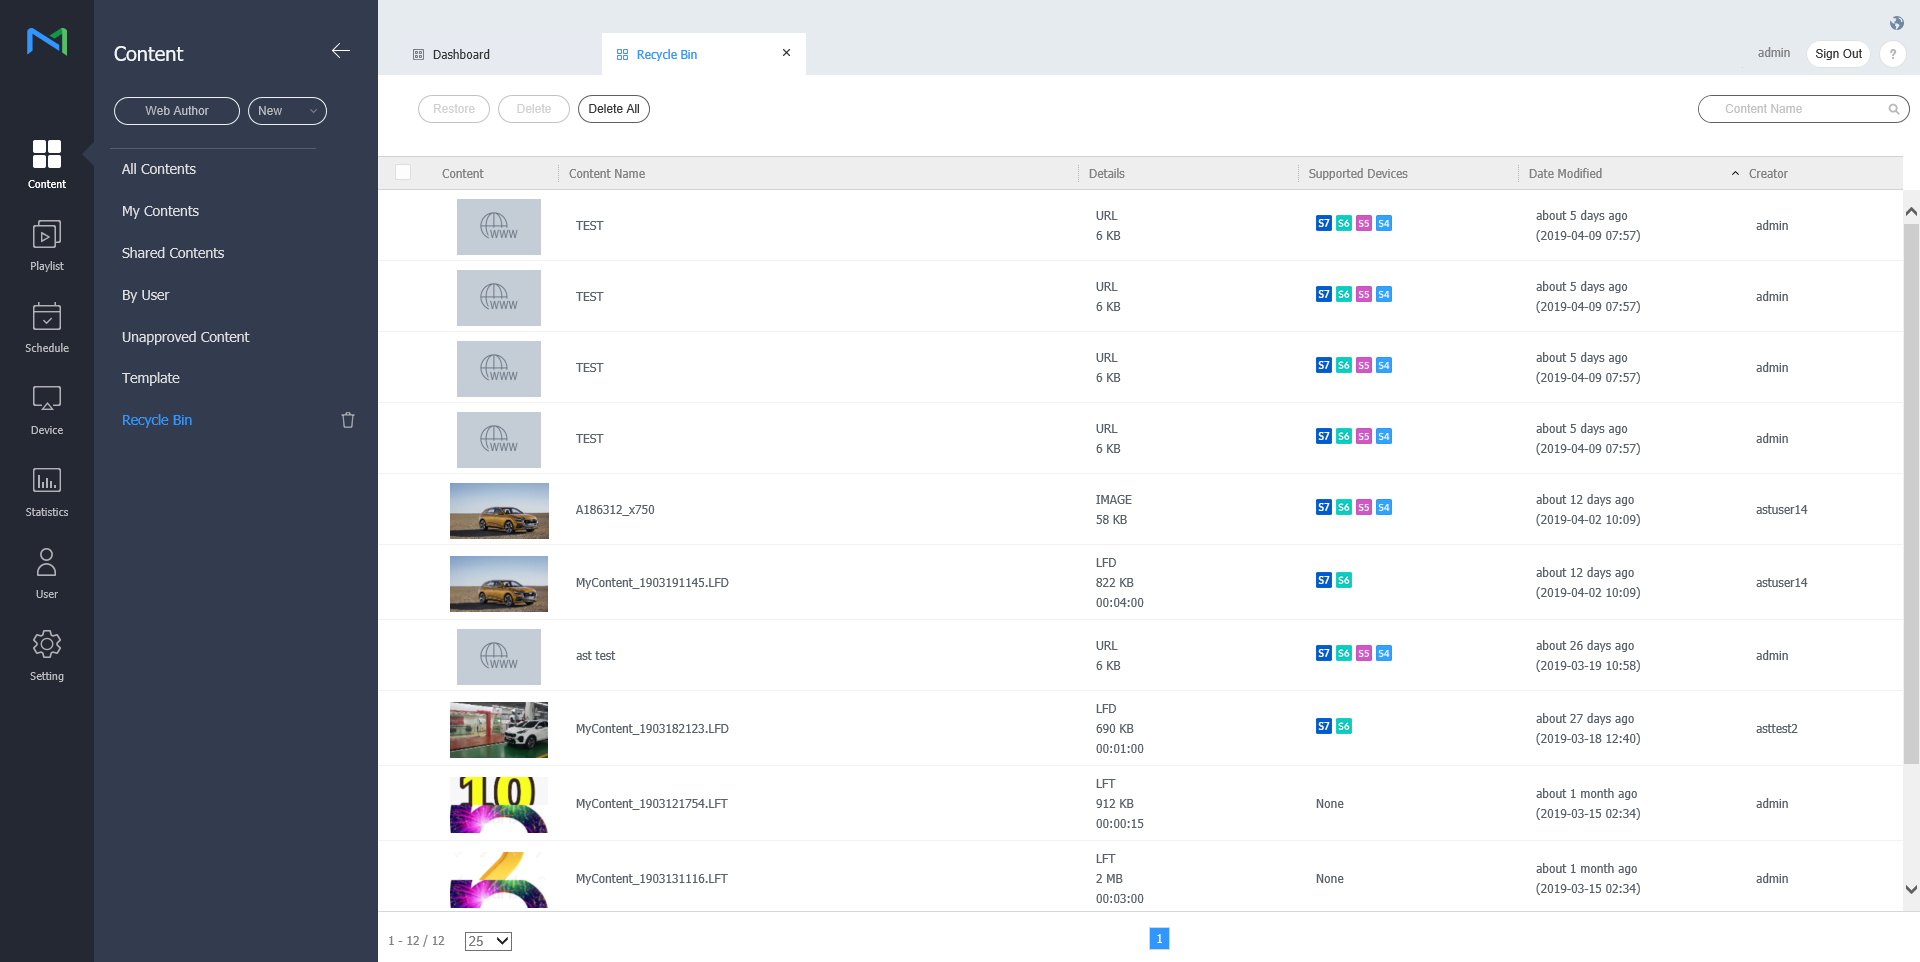
Task: Click the trash icon beside Recycle Bin
Action: click(348, 420)
